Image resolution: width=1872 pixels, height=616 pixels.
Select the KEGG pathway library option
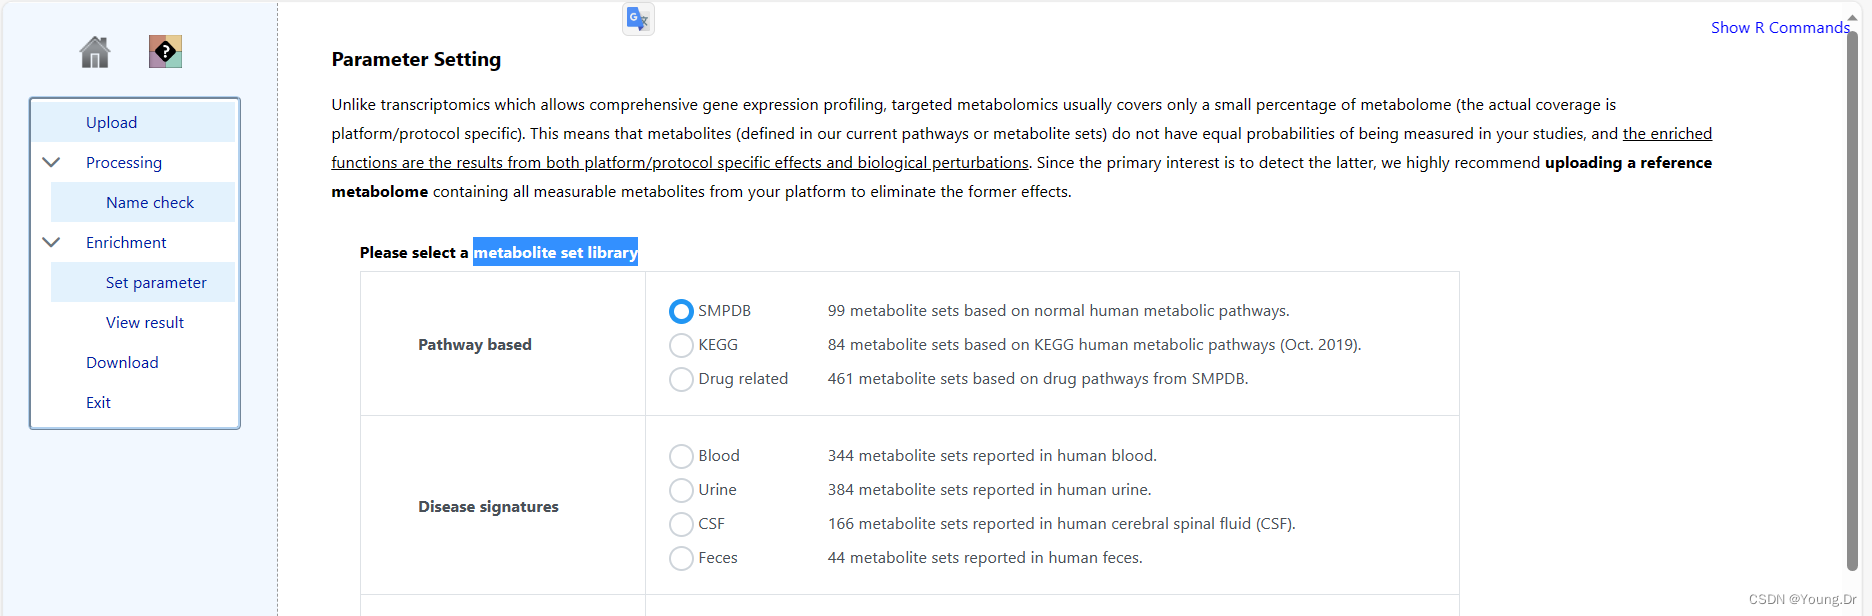click(681, 346)
